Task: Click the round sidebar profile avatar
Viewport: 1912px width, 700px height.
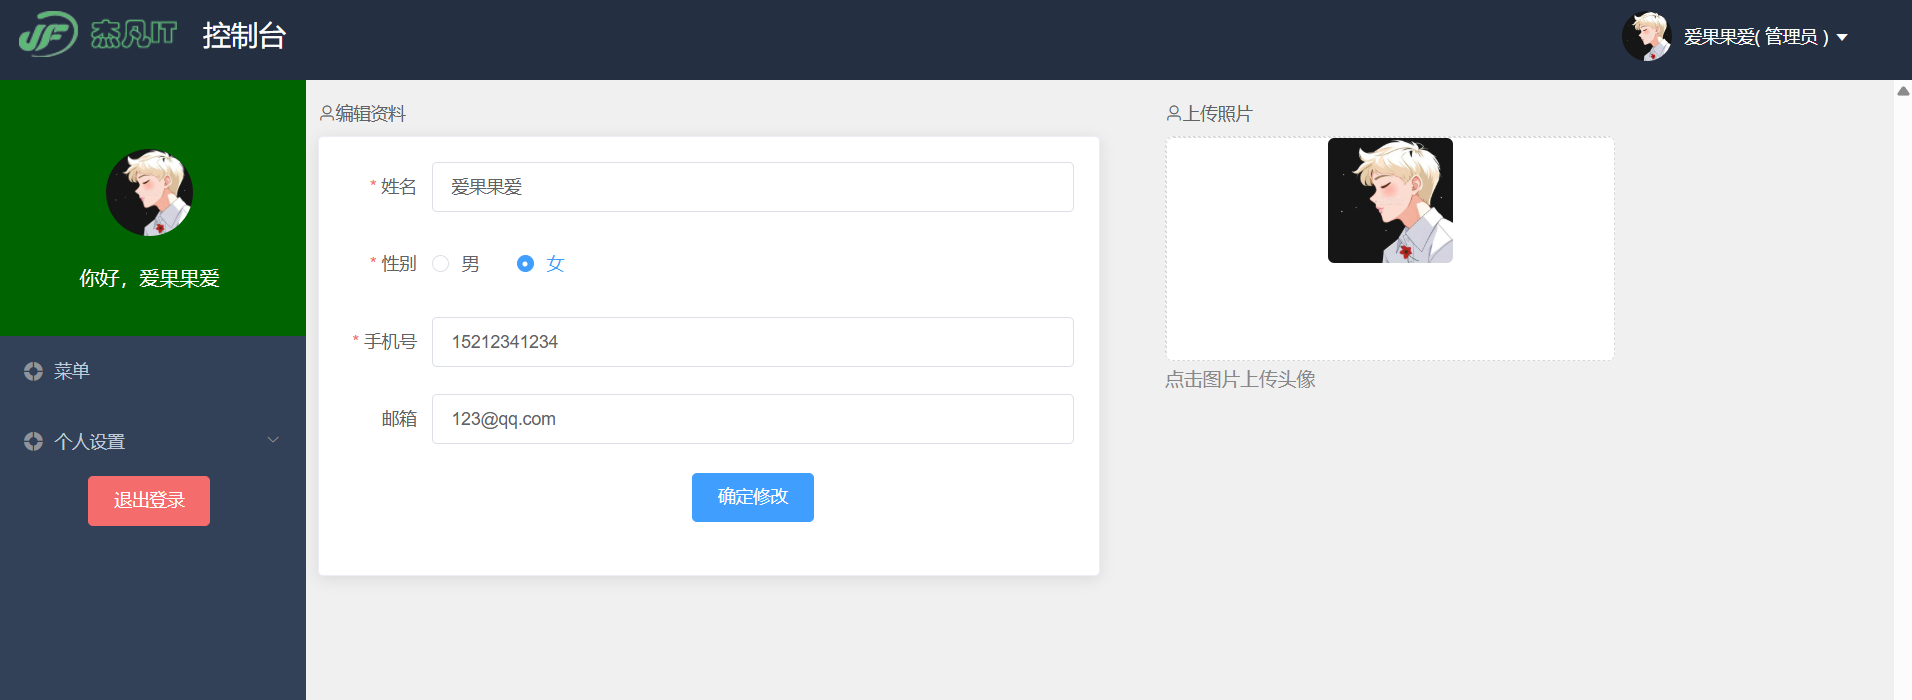Action: click(x=149, y=193)
